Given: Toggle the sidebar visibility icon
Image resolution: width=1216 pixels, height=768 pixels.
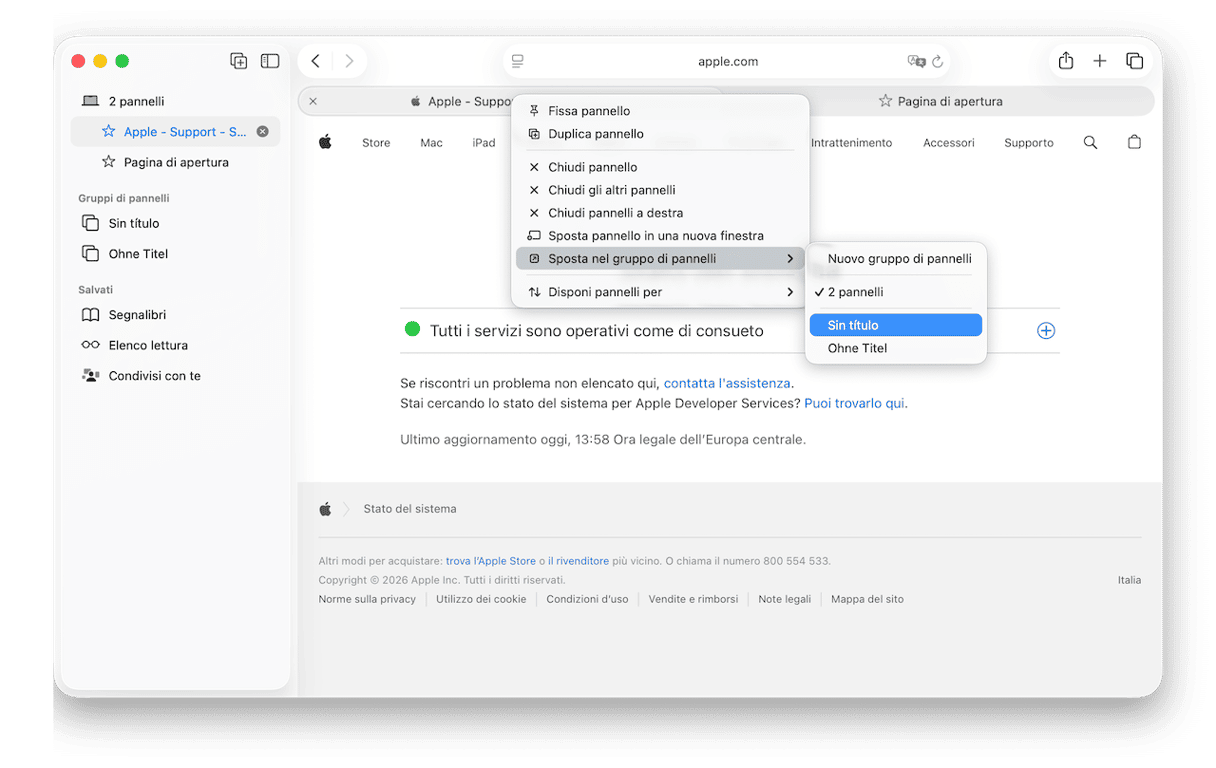Looking at the screenshot, I should [x=270, y=61].
